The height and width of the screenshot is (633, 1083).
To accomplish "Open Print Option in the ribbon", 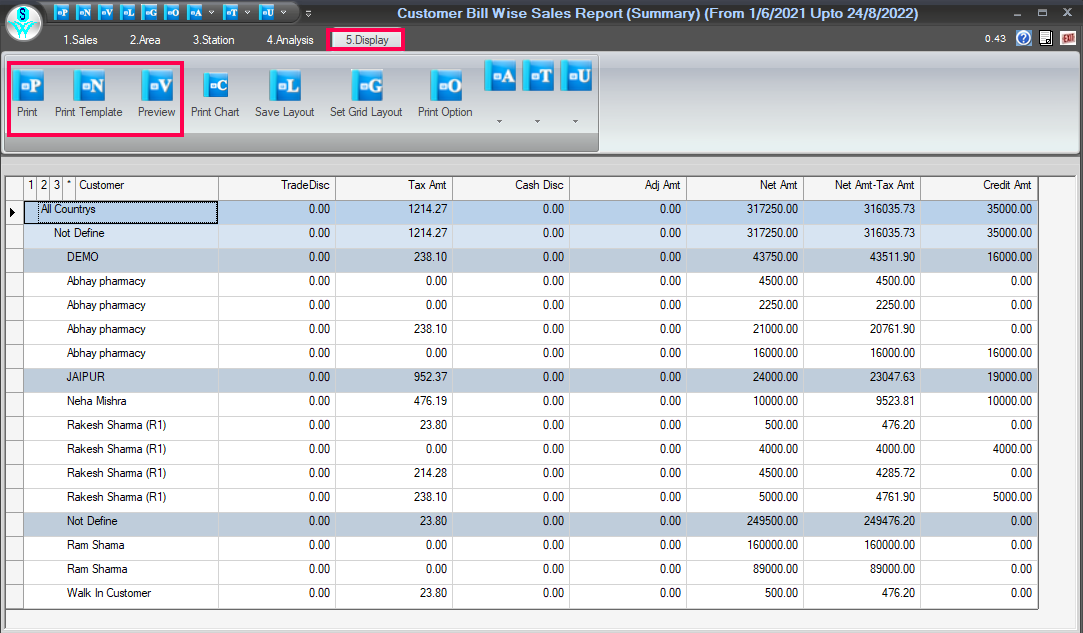I will (445, 93).
